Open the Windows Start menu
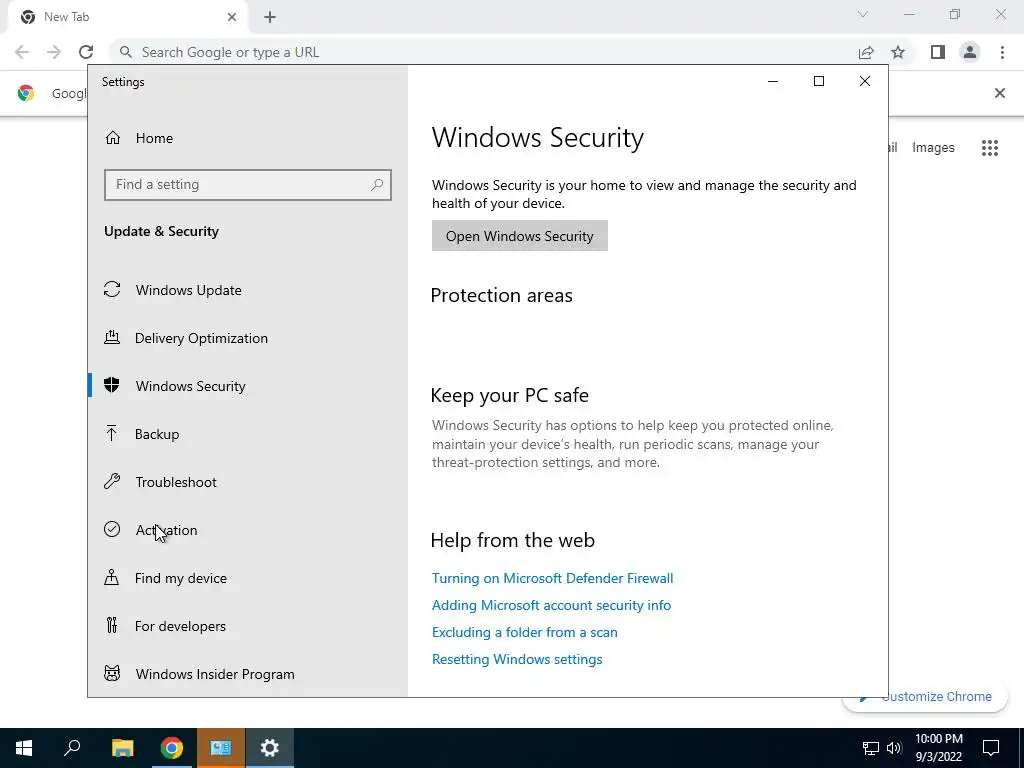This screenshot has height=768, width=1024. point(24,748)
